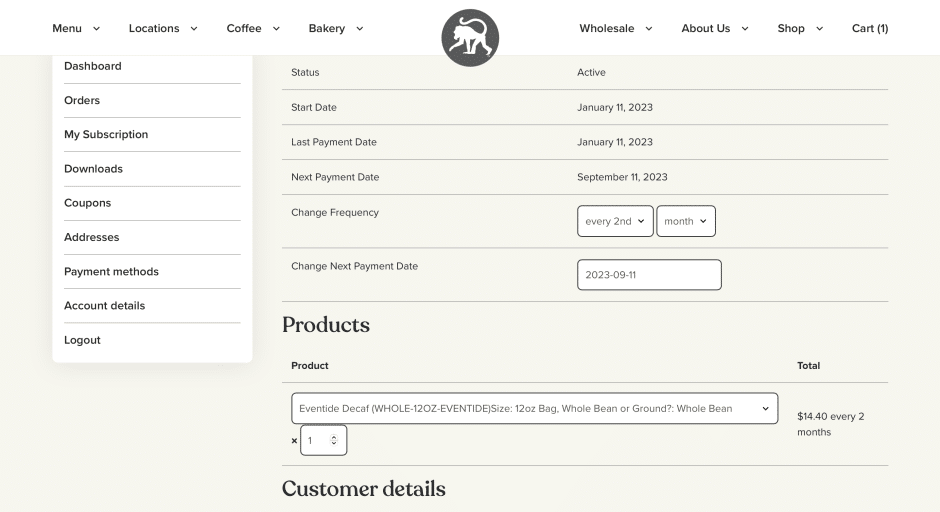Open the 'every 2nd' frequency dropdown

pos(615,221)
